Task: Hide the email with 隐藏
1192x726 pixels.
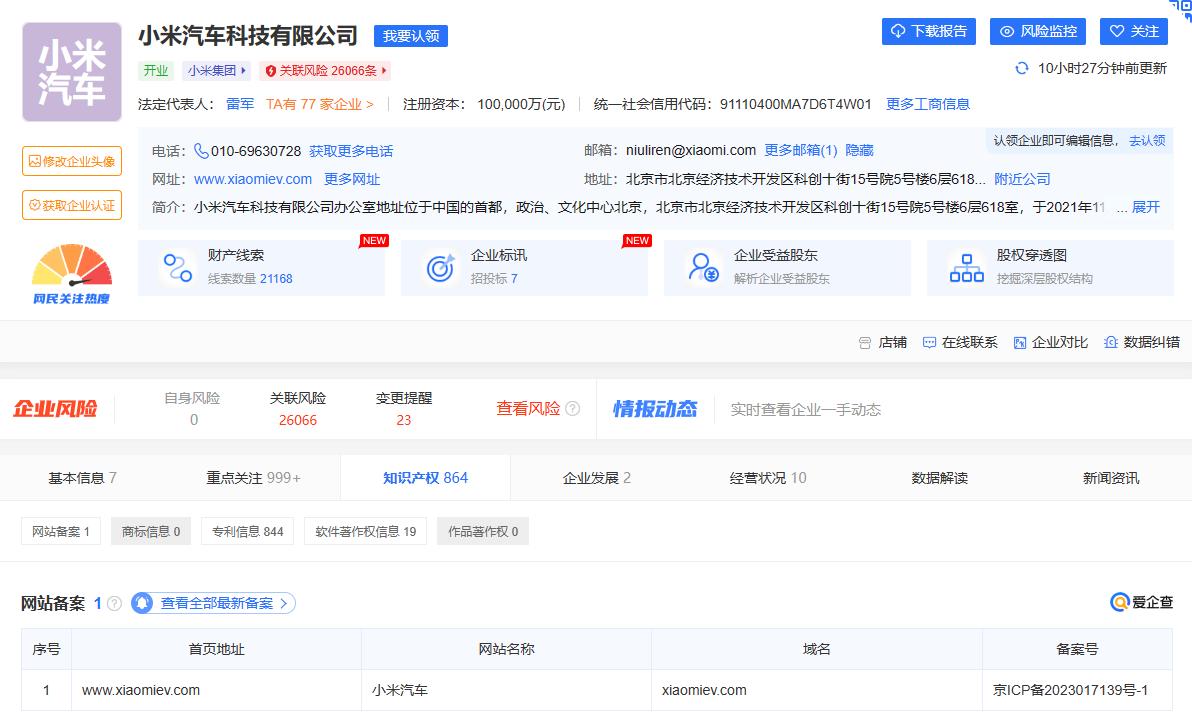Action: [859, 150]
